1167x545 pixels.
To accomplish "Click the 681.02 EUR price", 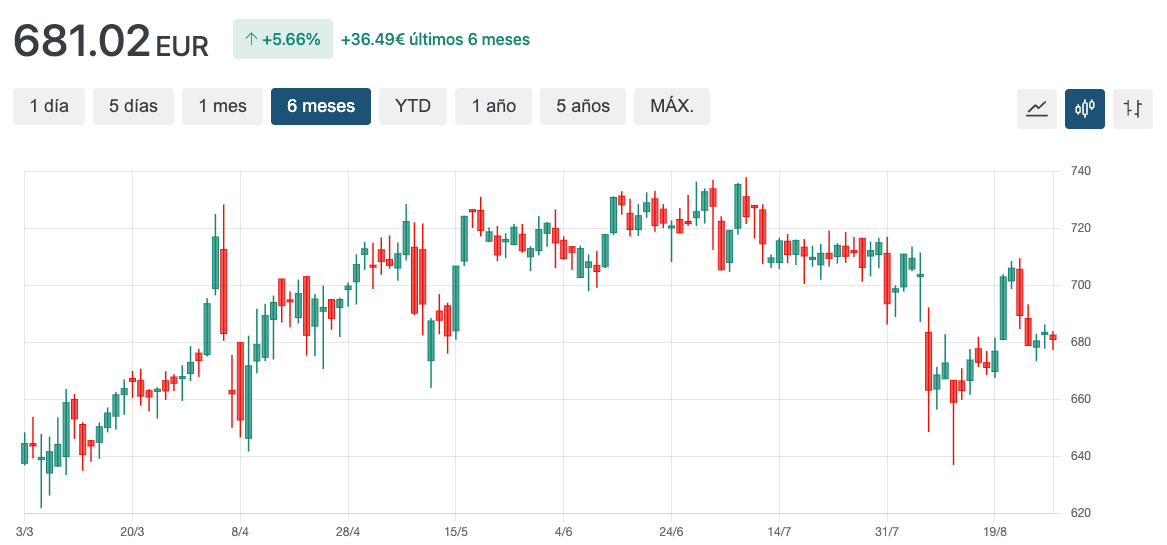I will click(x=110, y=41).
